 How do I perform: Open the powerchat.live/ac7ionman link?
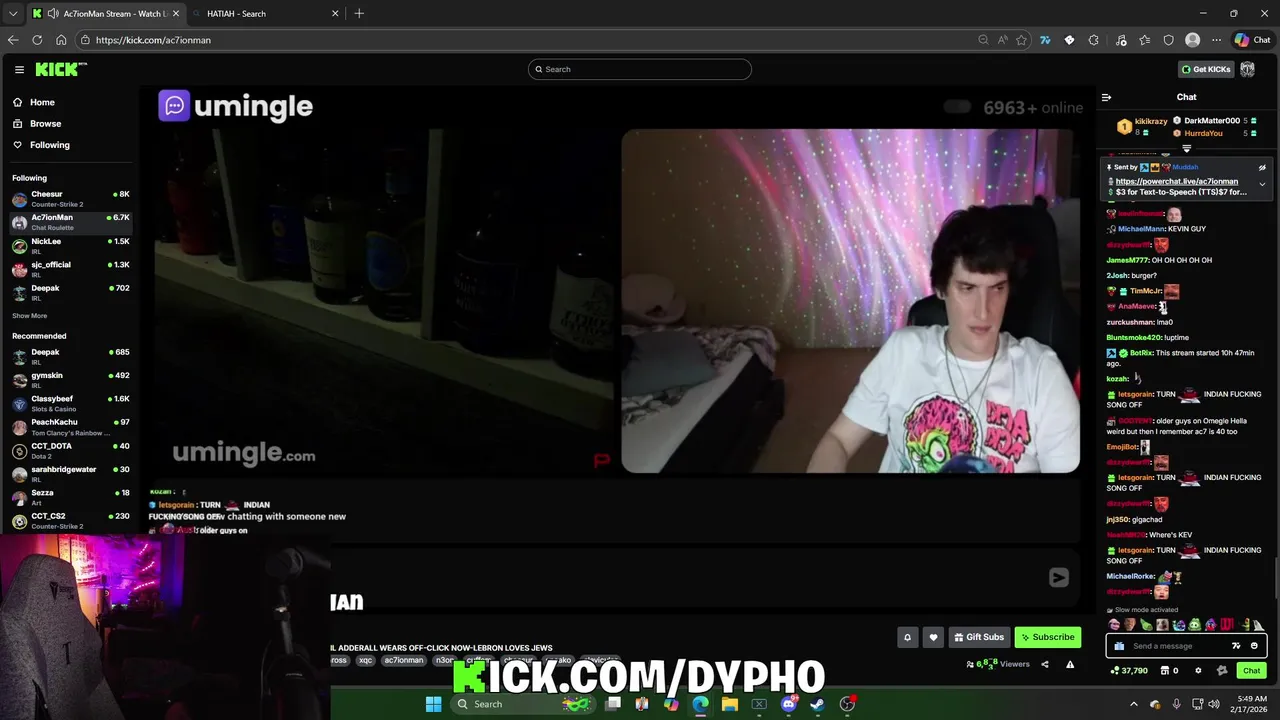(1176, 181)
